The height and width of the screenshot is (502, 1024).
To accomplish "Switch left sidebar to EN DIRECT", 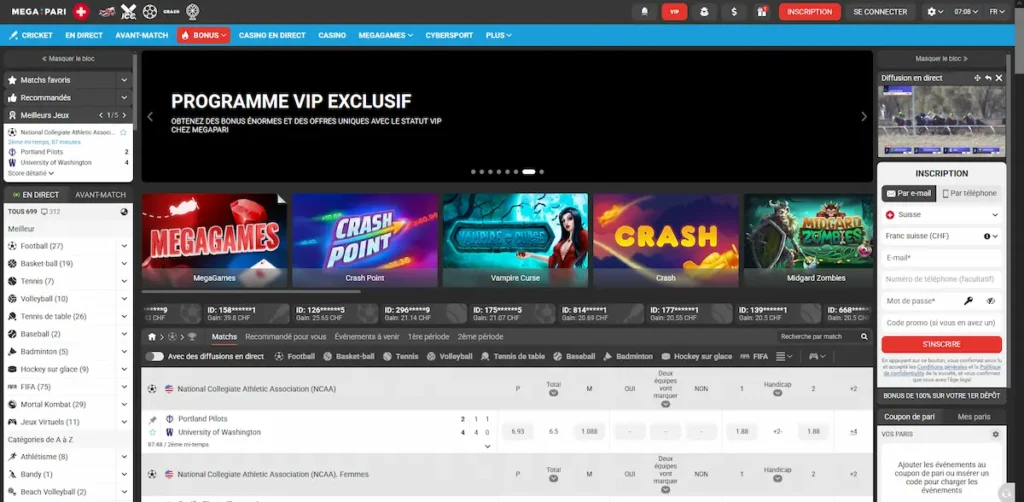I will 35,195.
